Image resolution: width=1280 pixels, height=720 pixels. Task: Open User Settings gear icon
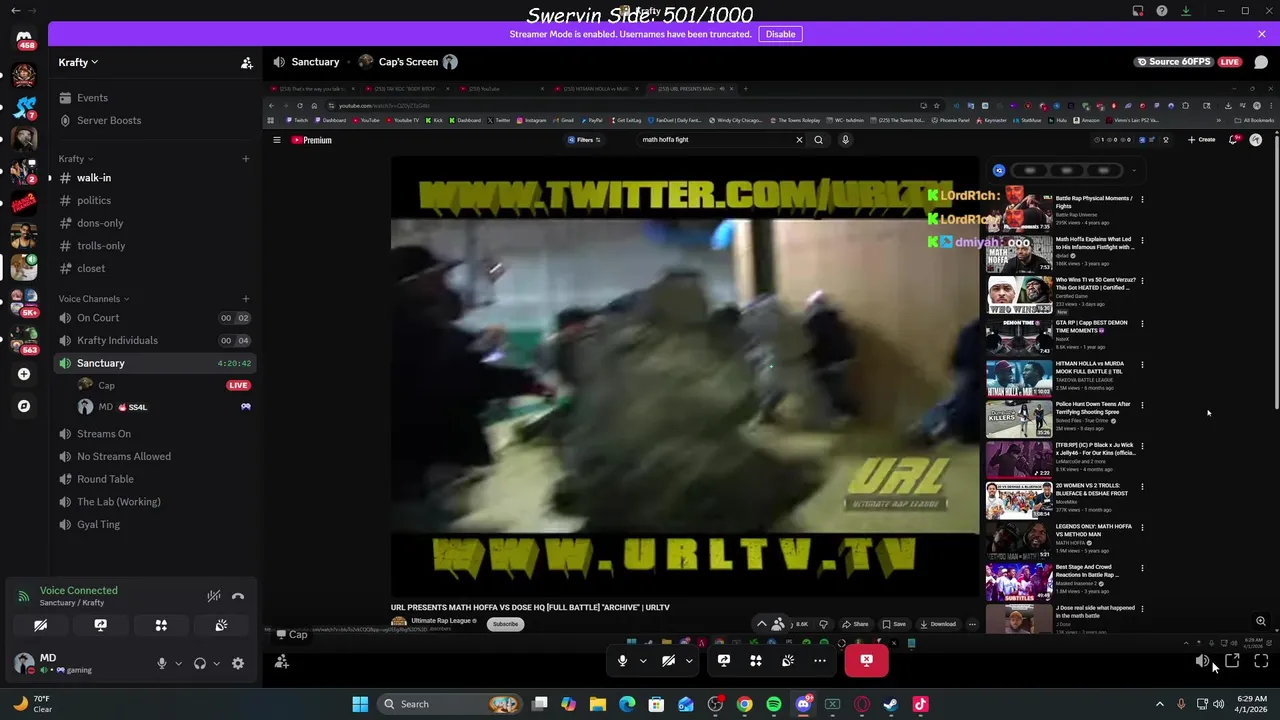pyautogui.click(x=238, y=663)
